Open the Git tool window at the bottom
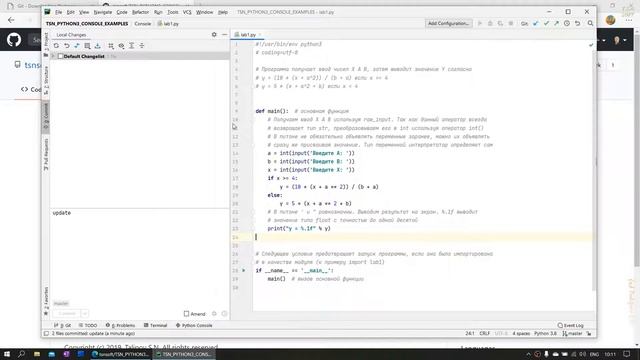 [x=62, y=325]
